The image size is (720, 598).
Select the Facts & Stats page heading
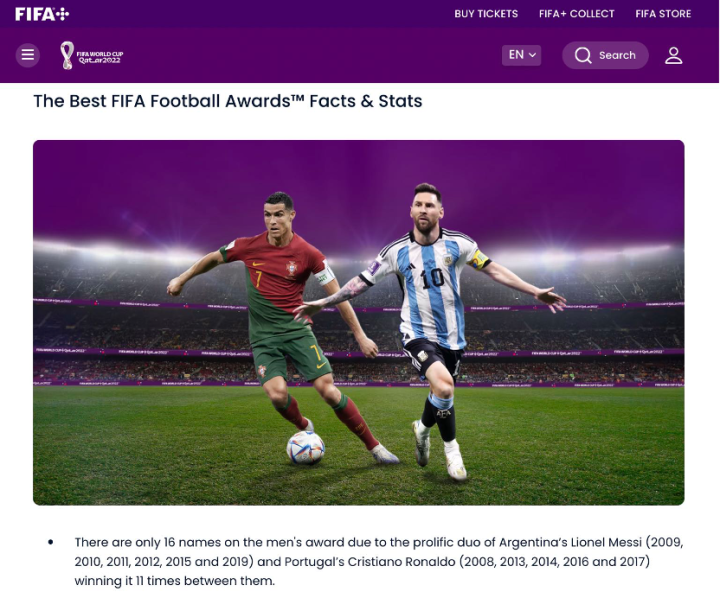point(228,101)
